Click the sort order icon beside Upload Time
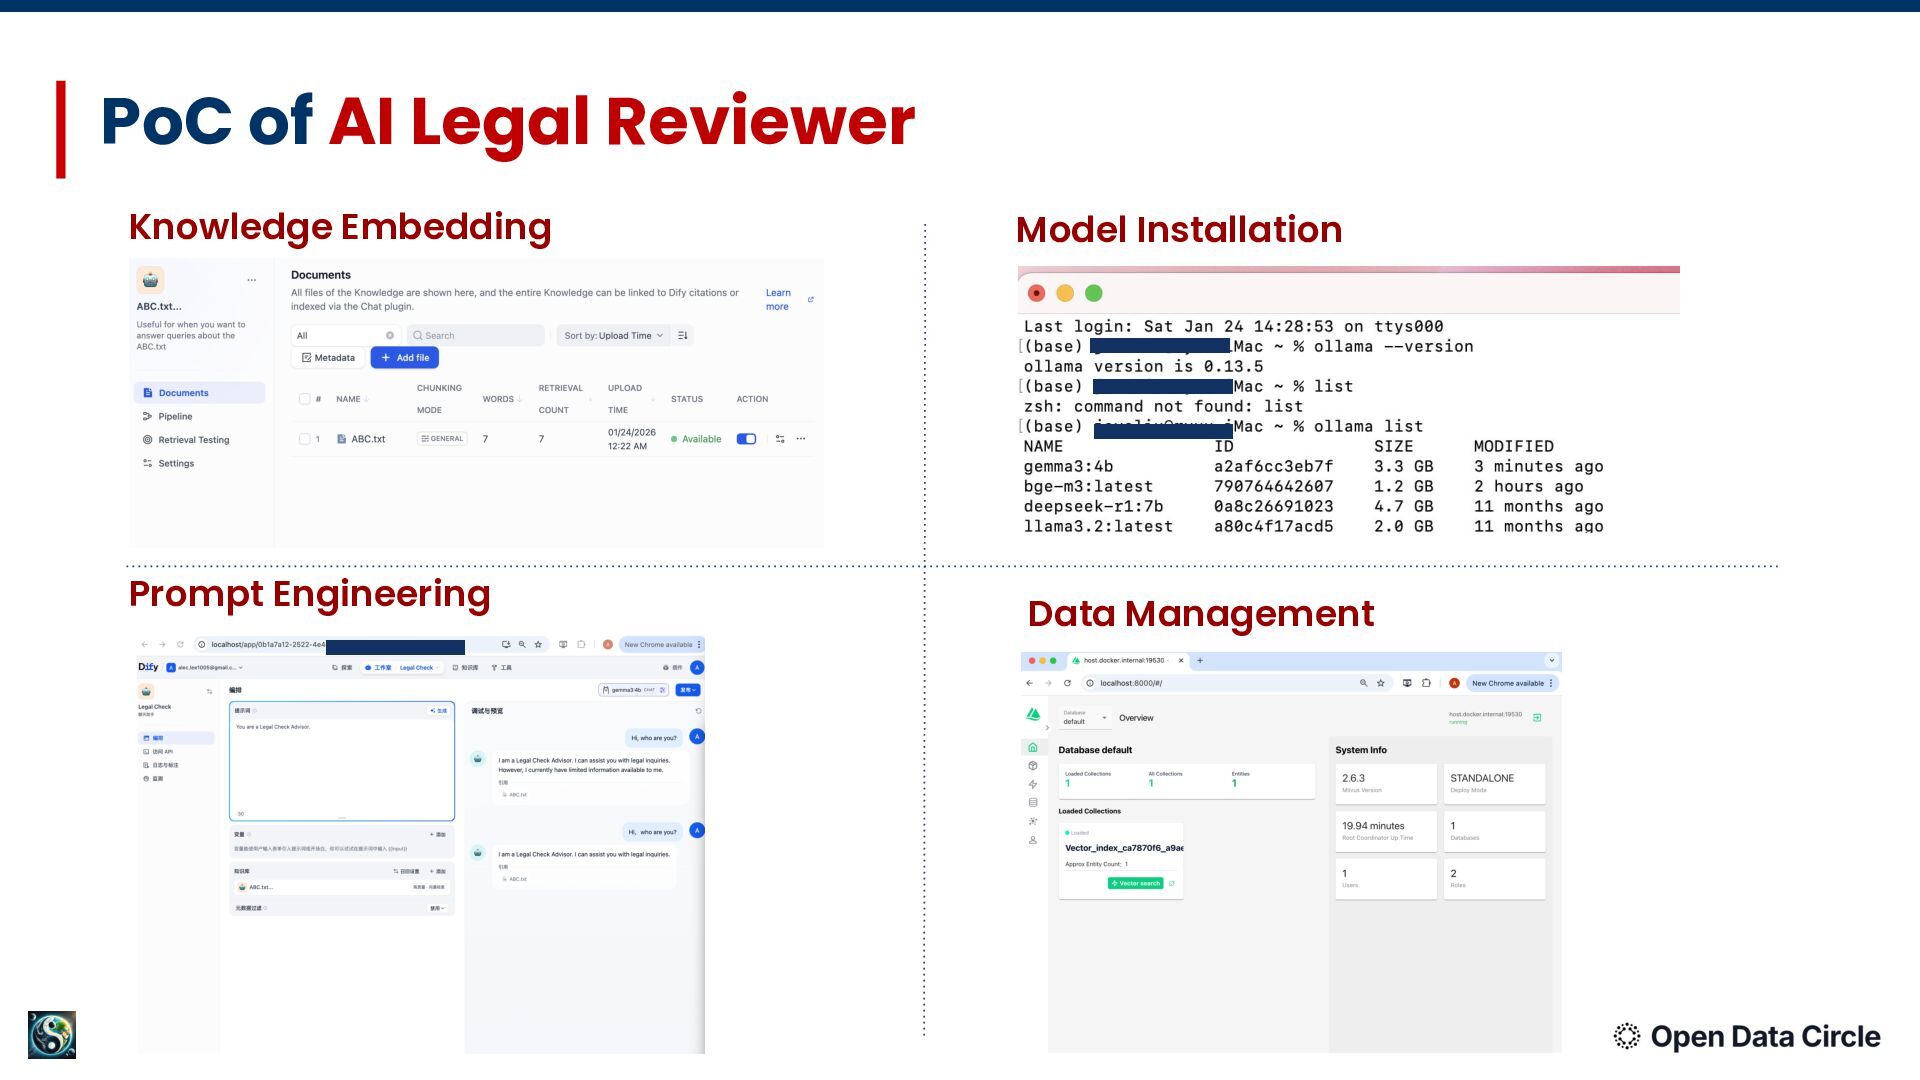Viewport: 1920px width, 1080px height. tap(683, 336)
